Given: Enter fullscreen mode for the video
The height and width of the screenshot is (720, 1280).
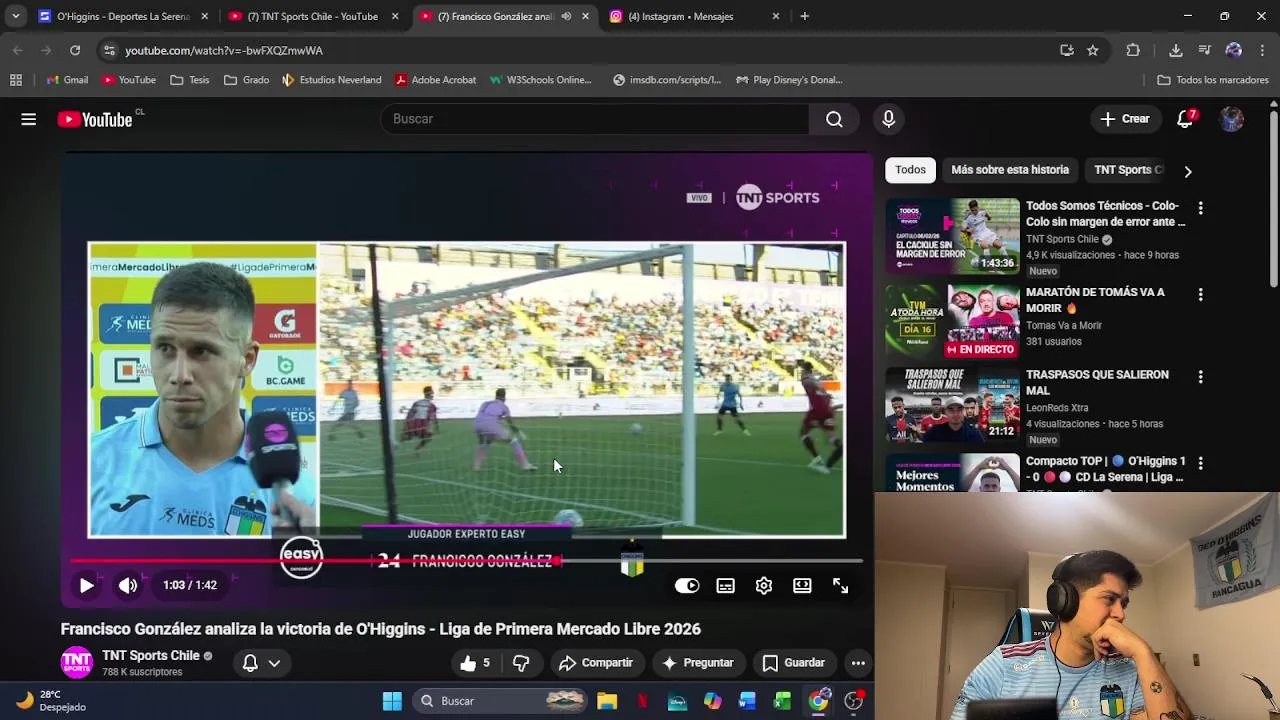Looking at the screenshot, I should [x=841, y=586].
